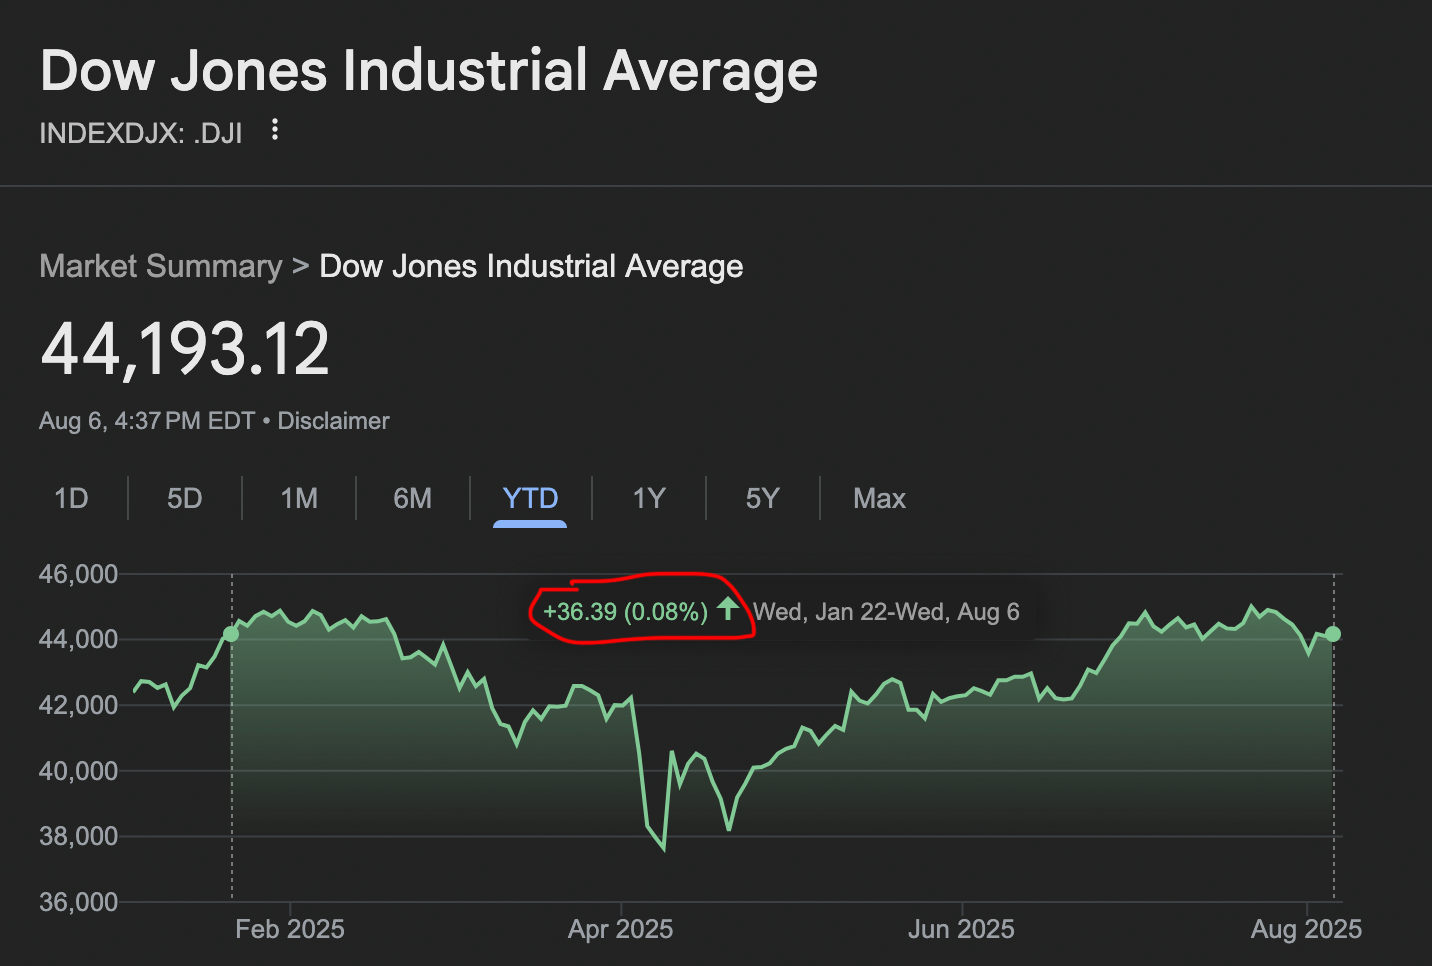Open the three-dot menu beside INDEXDJX: .DJI
The image size is (1432, 966).
275,130
